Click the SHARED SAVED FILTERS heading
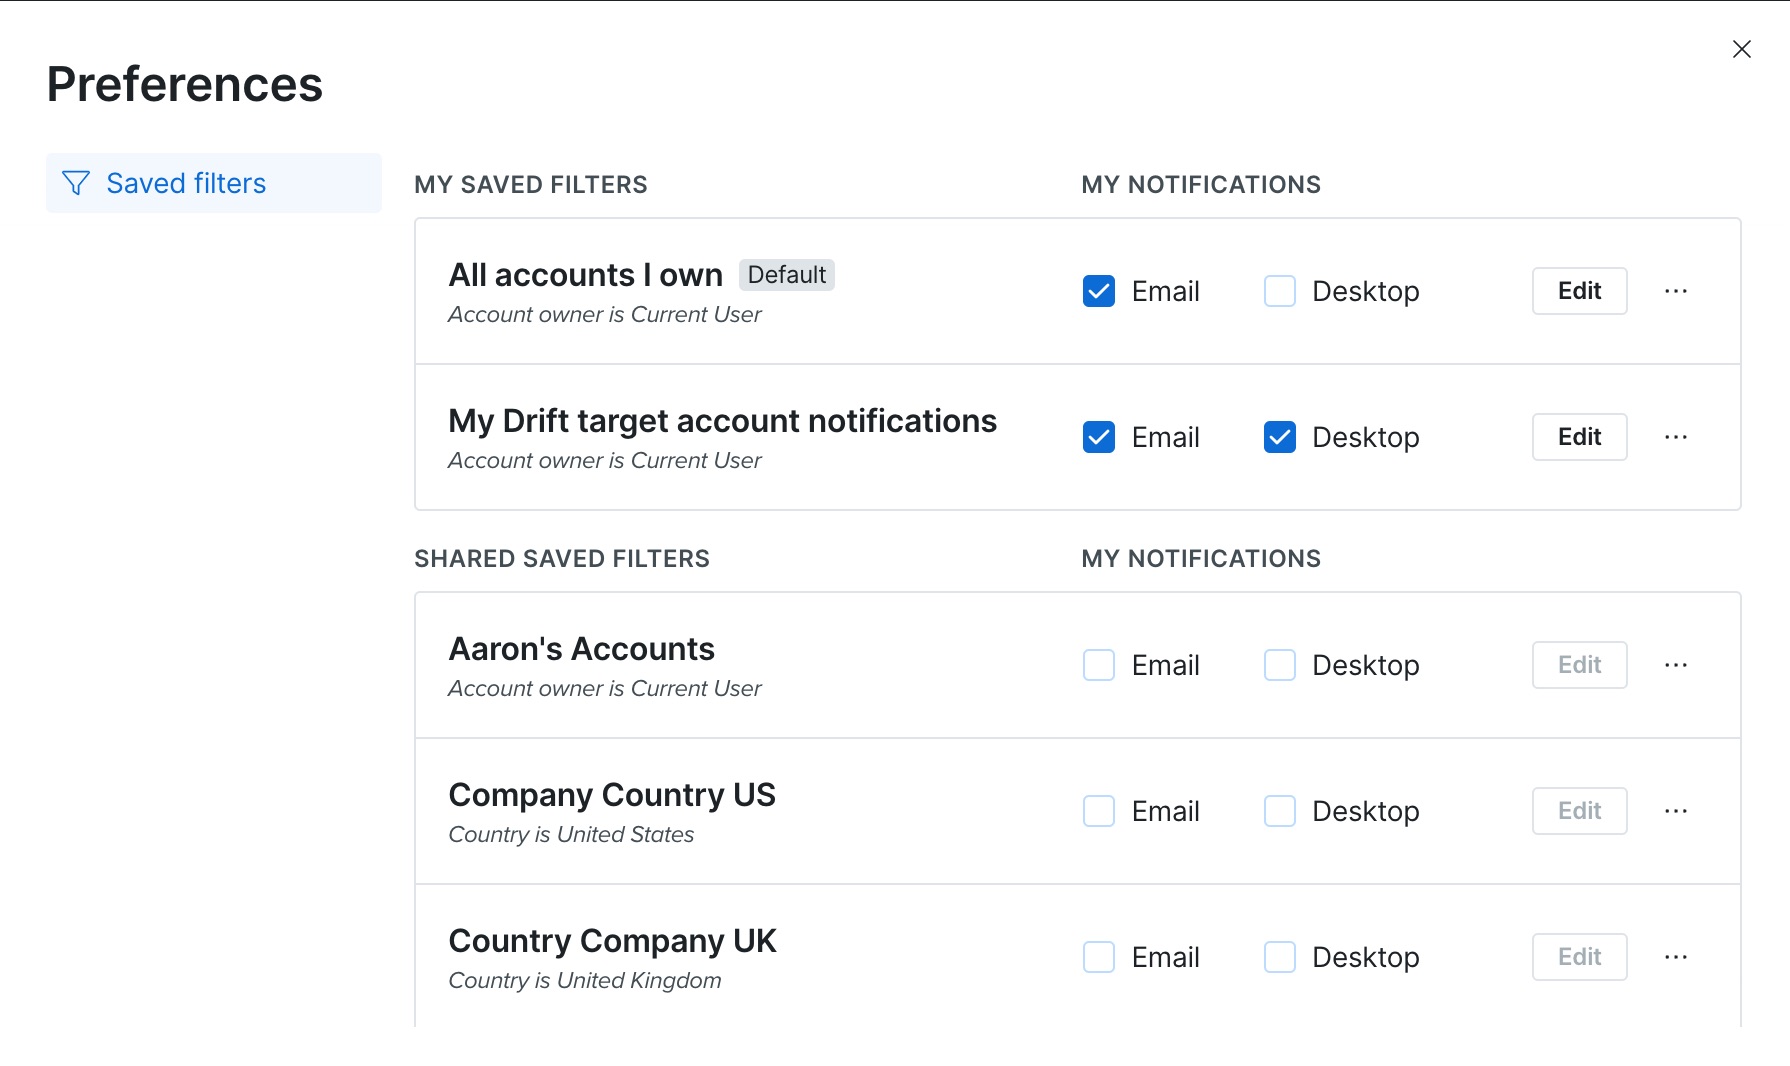Screen dimensions: 1790x1066 point(562,559)
